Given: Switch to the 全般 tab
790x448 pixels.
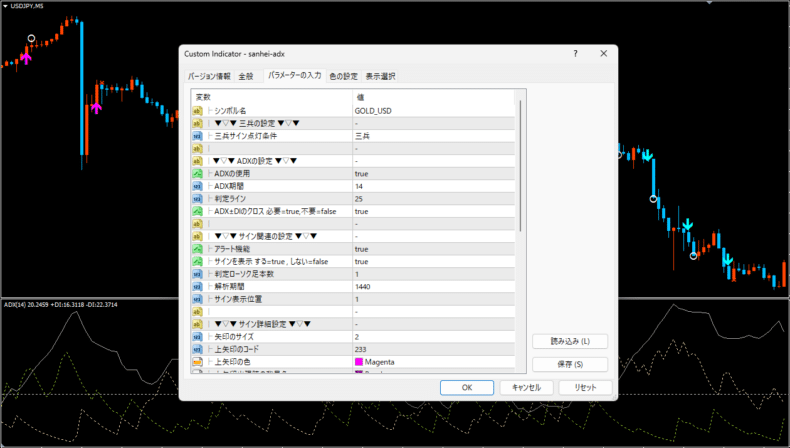Looking at the screenshot, I should point(246,77).
